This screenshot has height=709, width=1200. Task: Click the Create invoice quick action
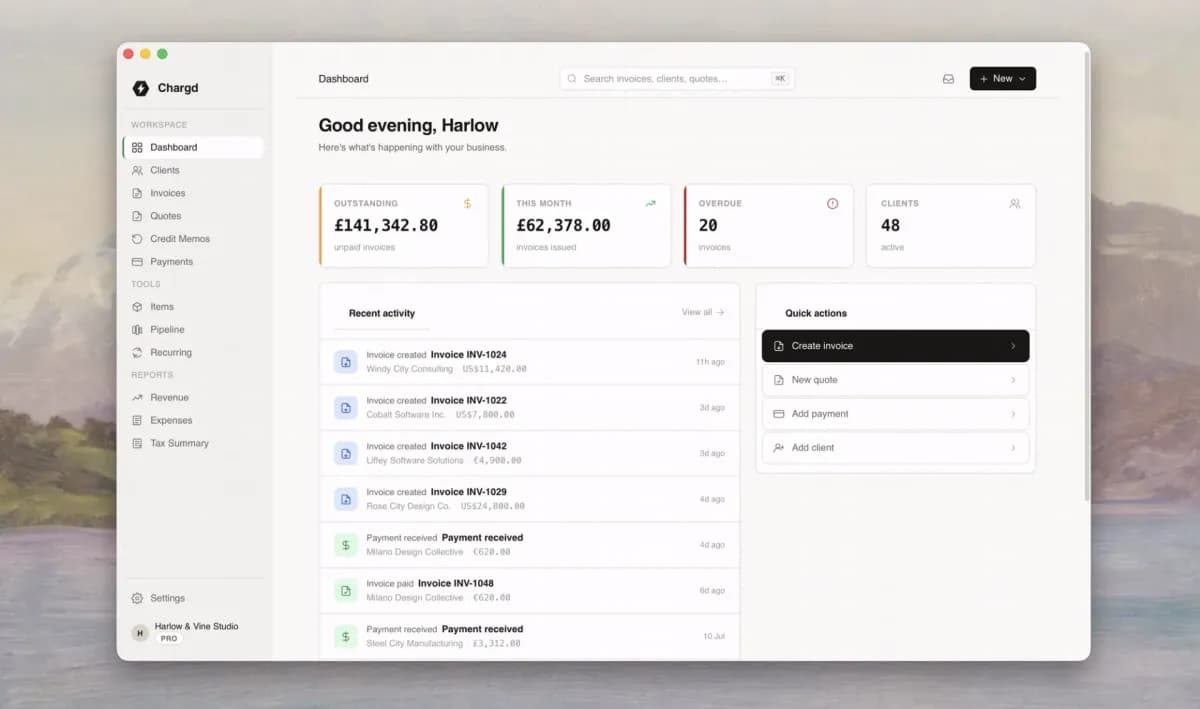click(895, 346)
